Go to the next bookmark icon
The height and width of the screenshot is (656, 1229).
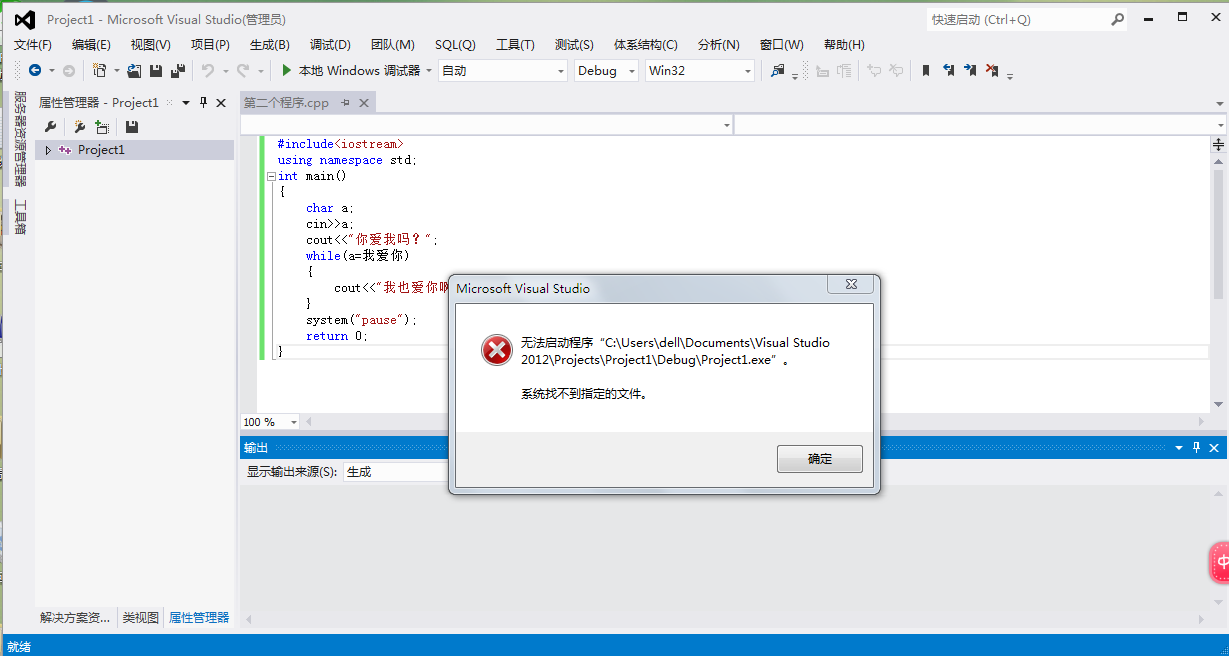[970, 71]
